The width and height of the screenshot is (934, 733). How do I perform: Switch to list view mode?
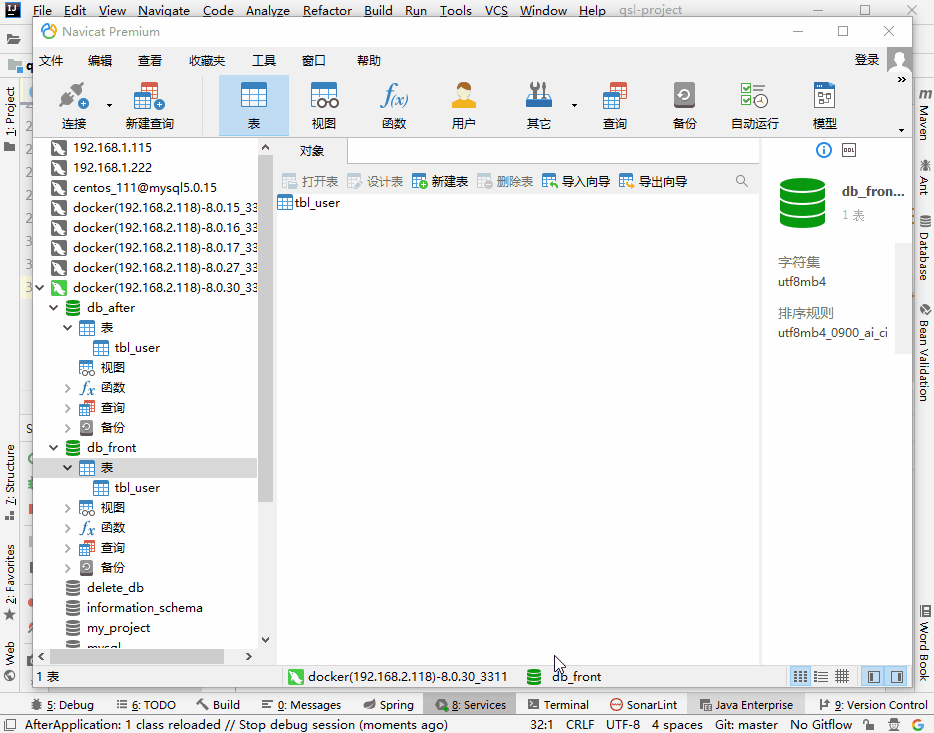point(821,676)
